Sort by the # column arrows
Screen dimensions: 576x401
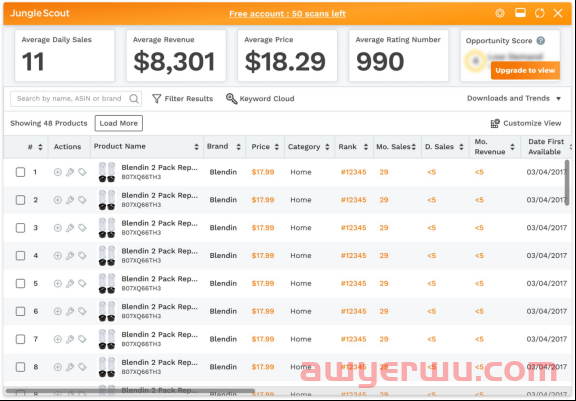coord(40,147)
